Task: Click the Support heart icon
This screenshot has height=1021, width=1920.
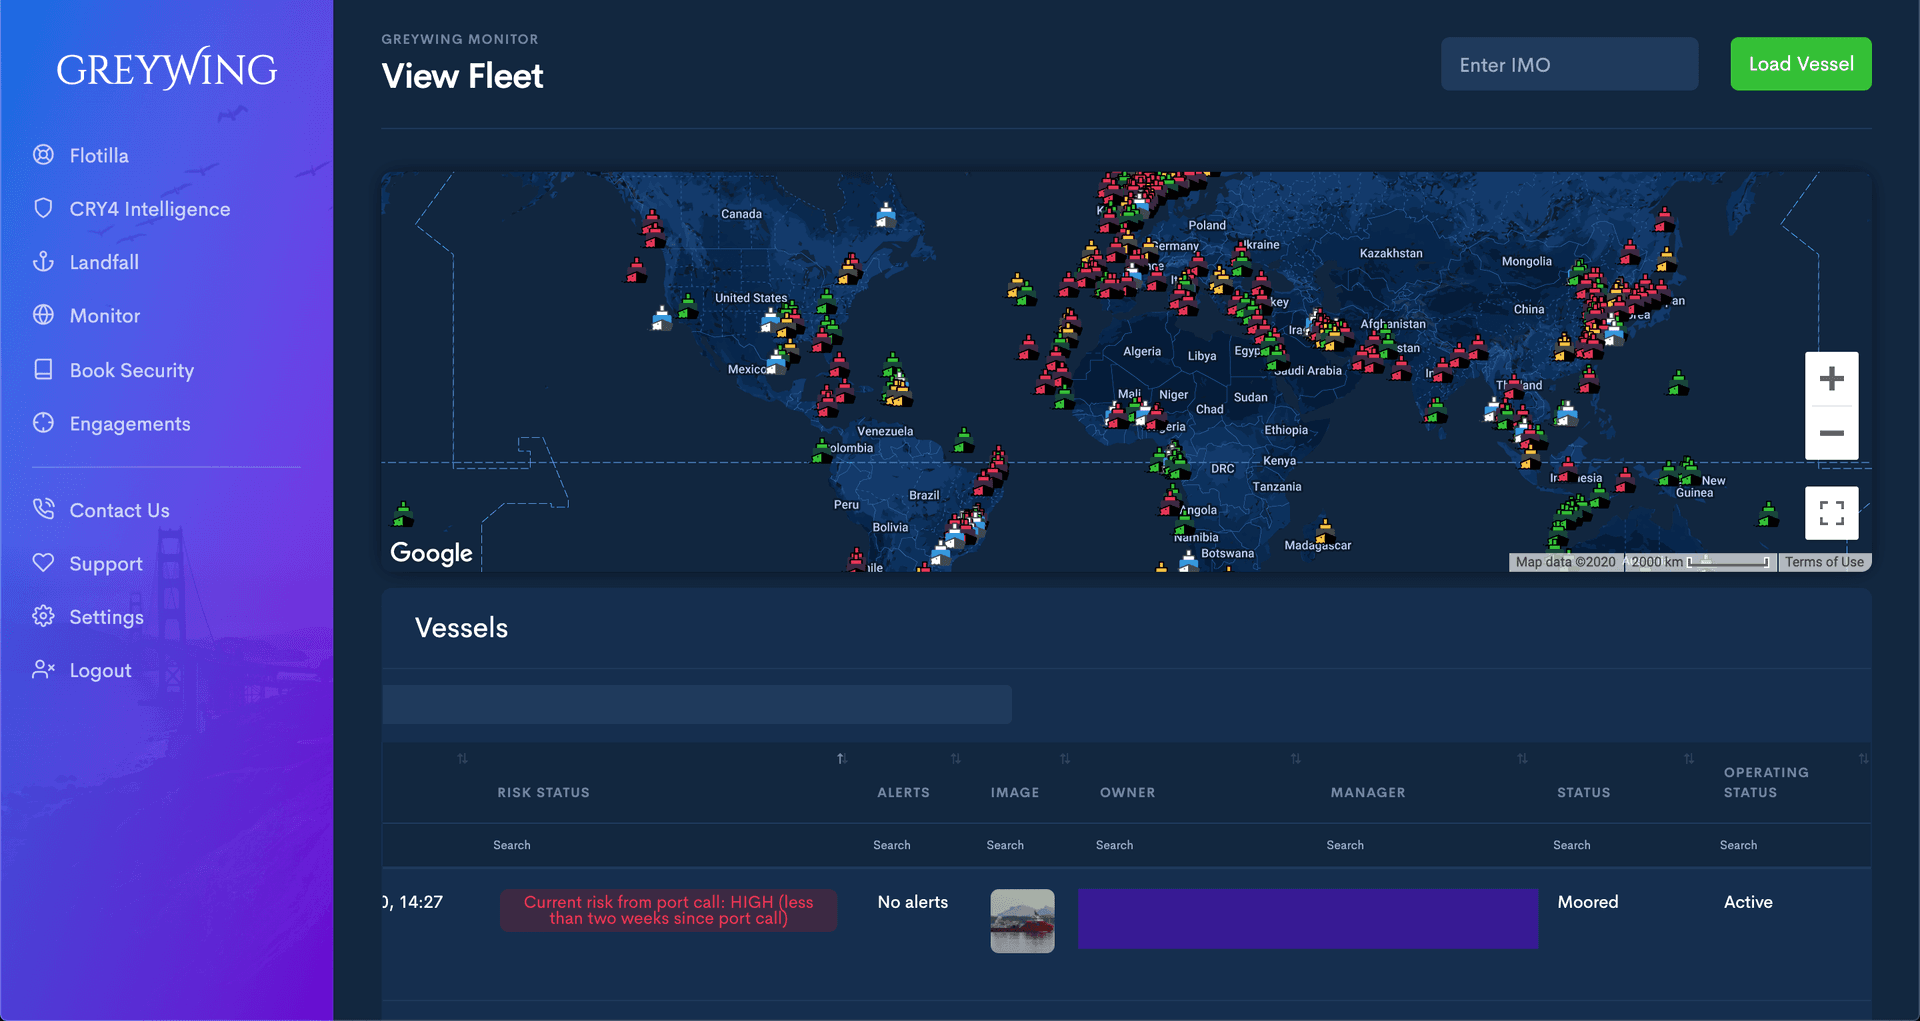Action: coord(43,563)
